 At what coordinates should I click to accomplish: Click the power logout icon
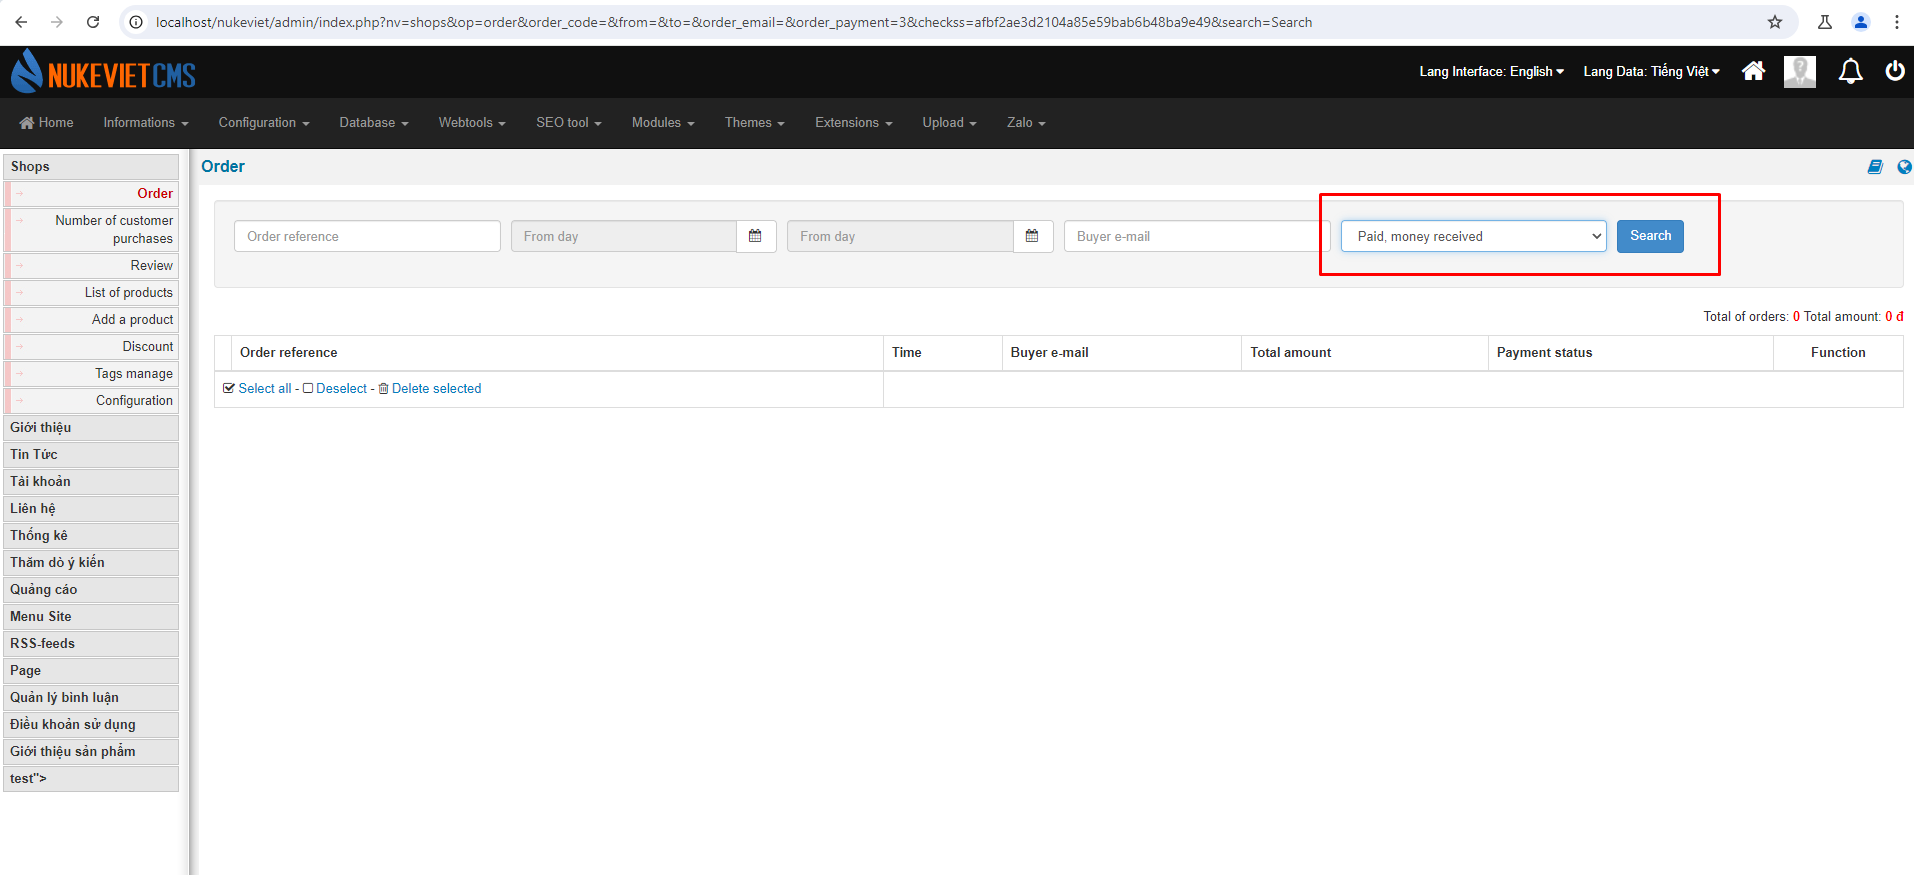click(x=1895, y=71)
